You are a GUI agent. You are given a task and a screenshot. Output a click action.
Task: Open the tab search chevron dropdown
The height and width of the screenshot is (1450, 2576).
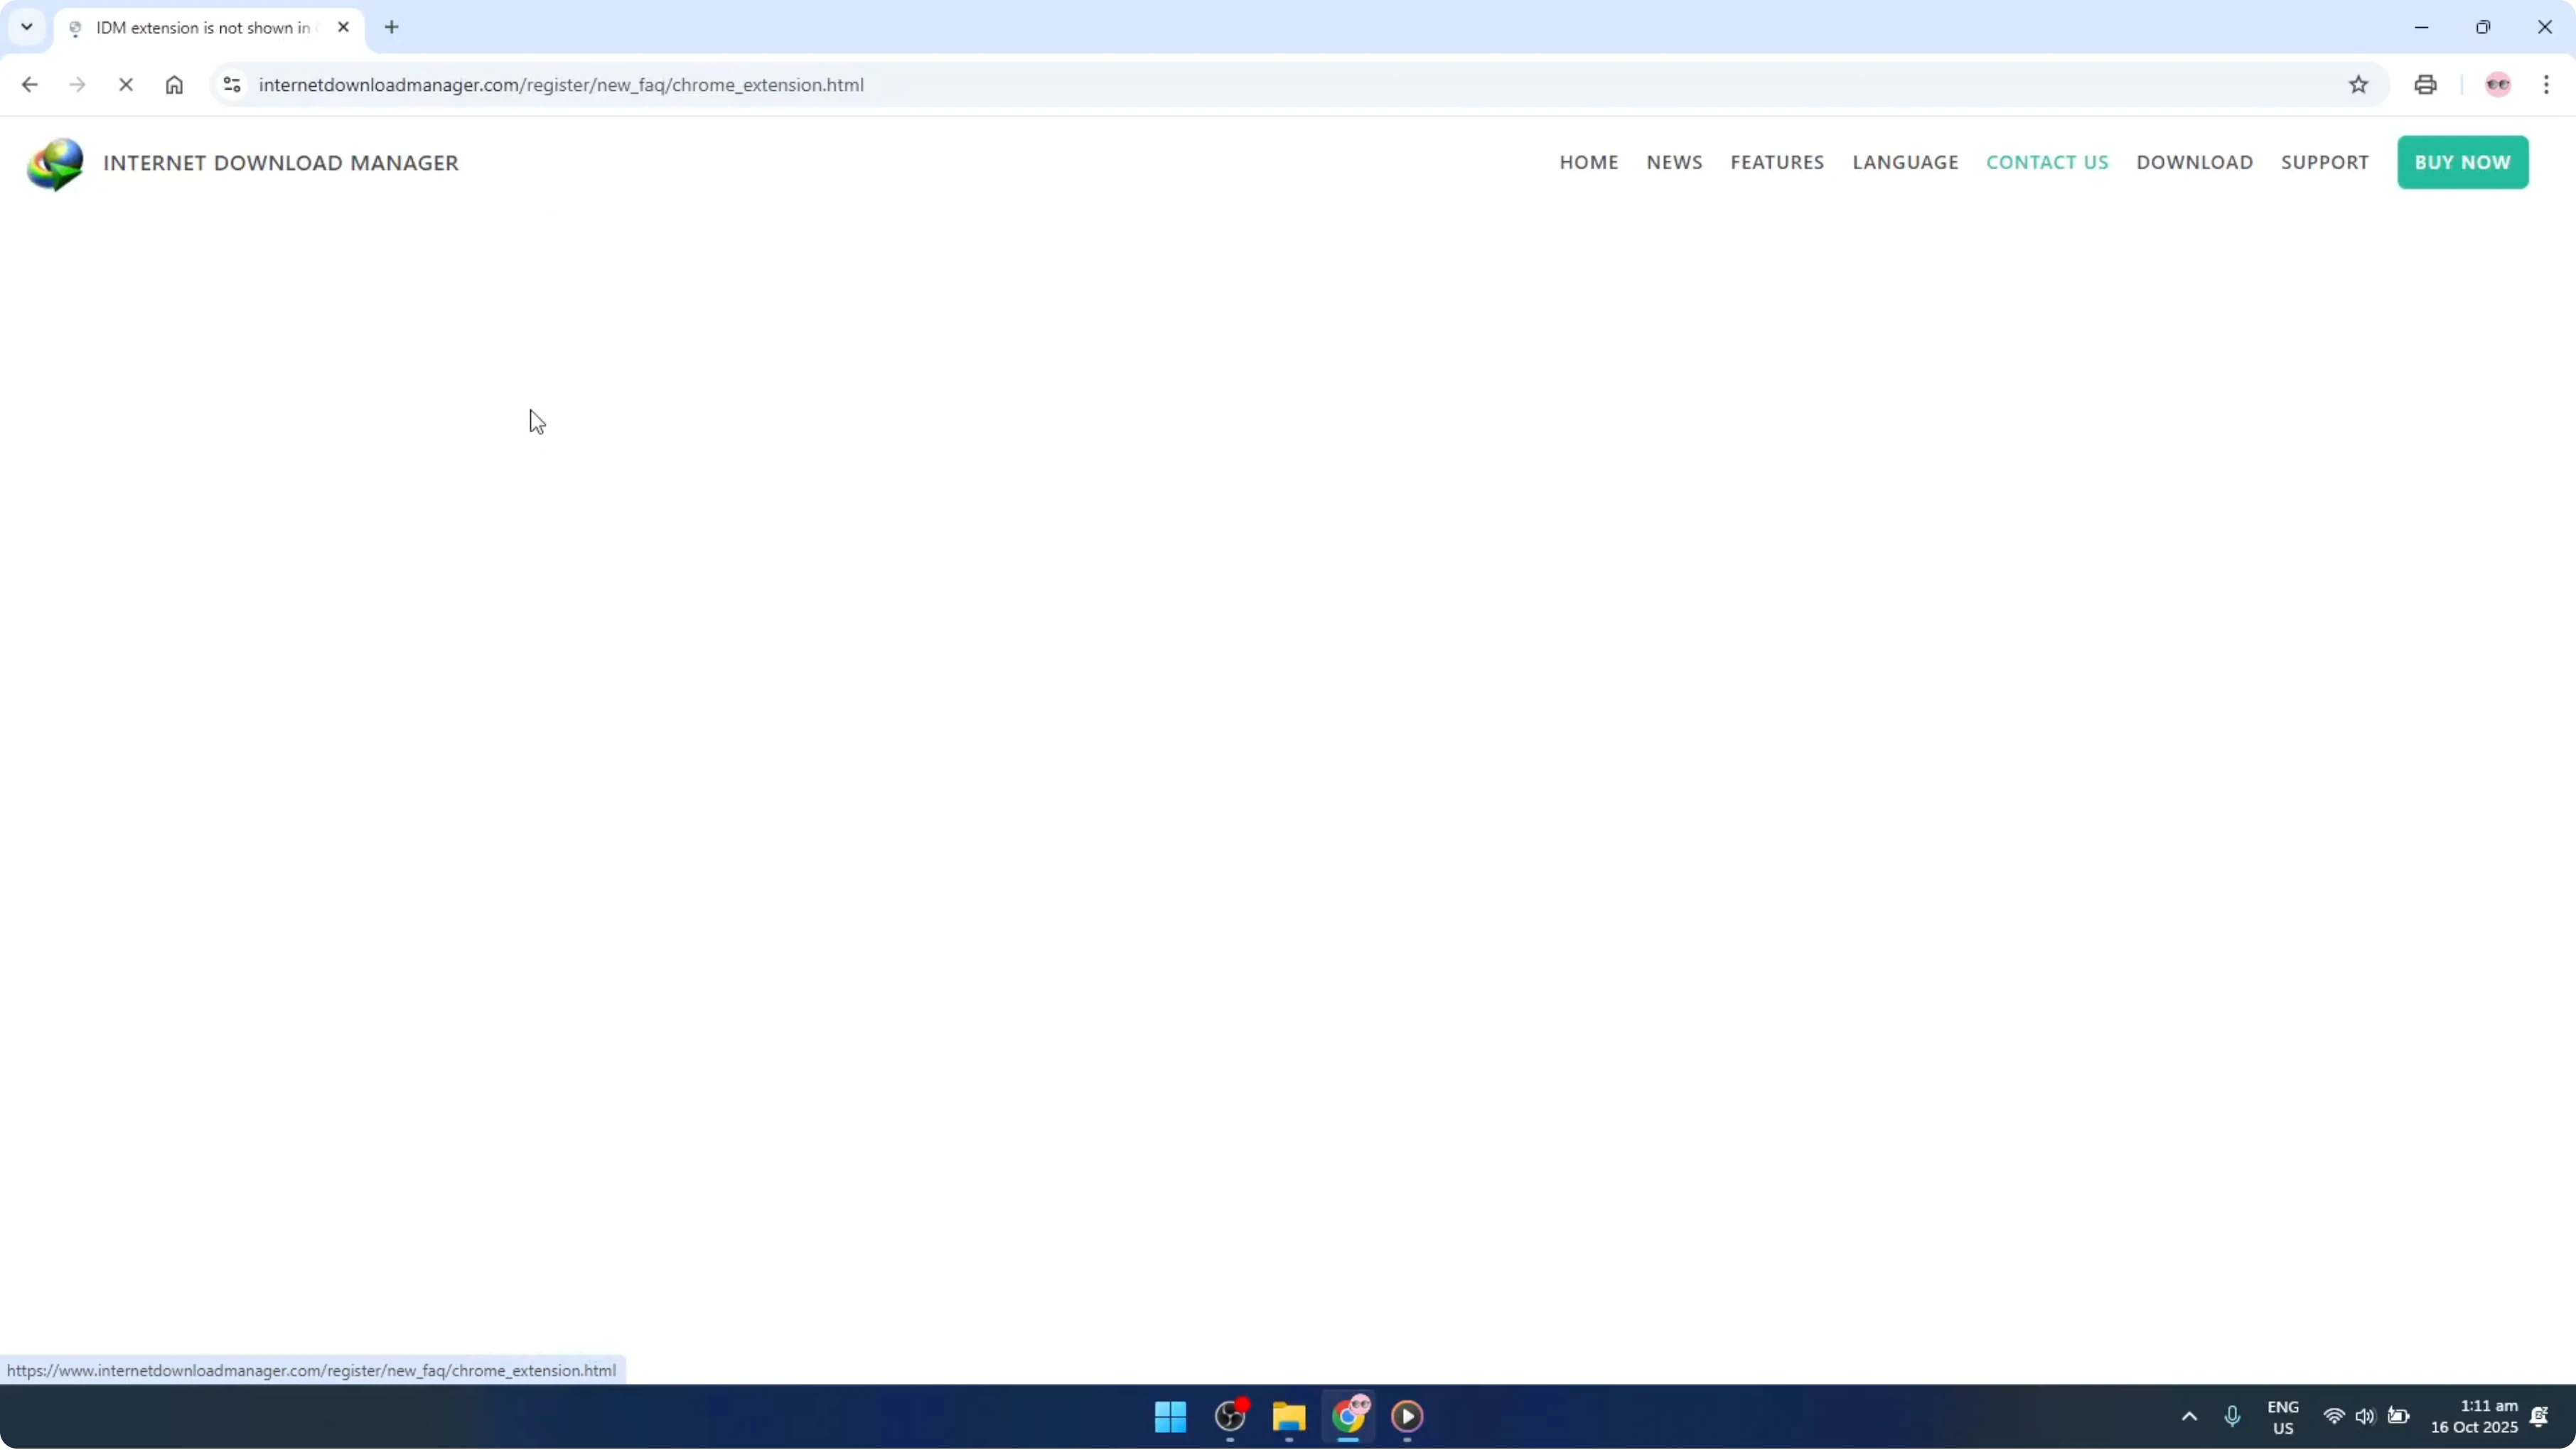[x=27, y=27]
